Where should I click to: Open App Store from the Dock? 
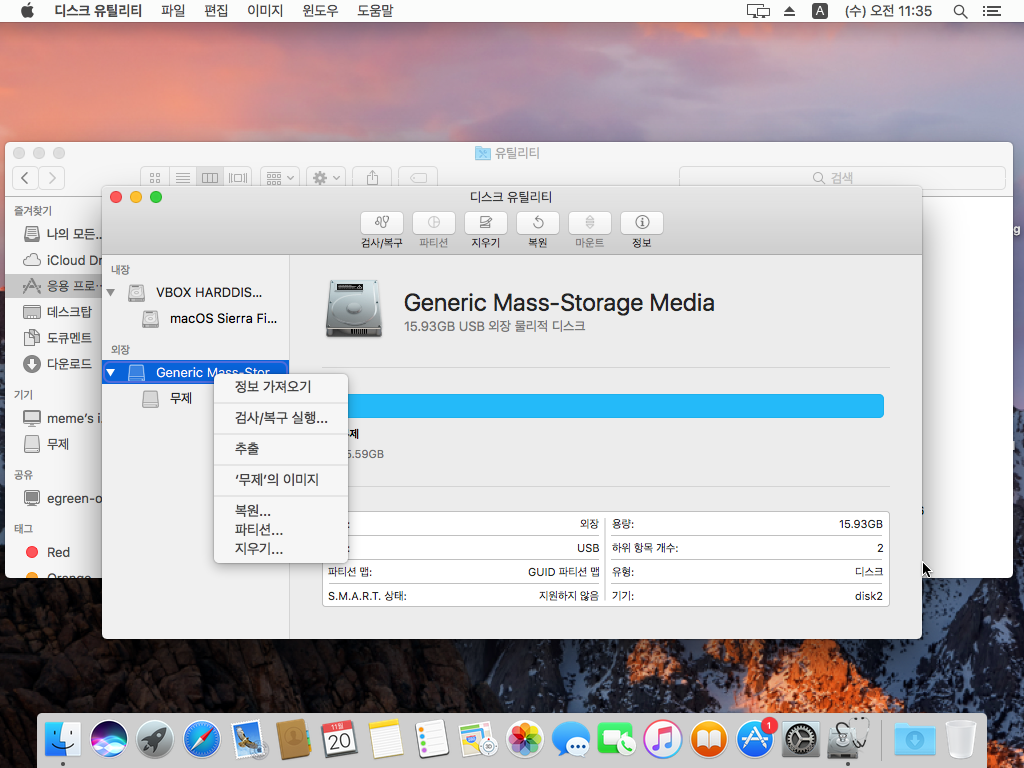pos(756,739)
